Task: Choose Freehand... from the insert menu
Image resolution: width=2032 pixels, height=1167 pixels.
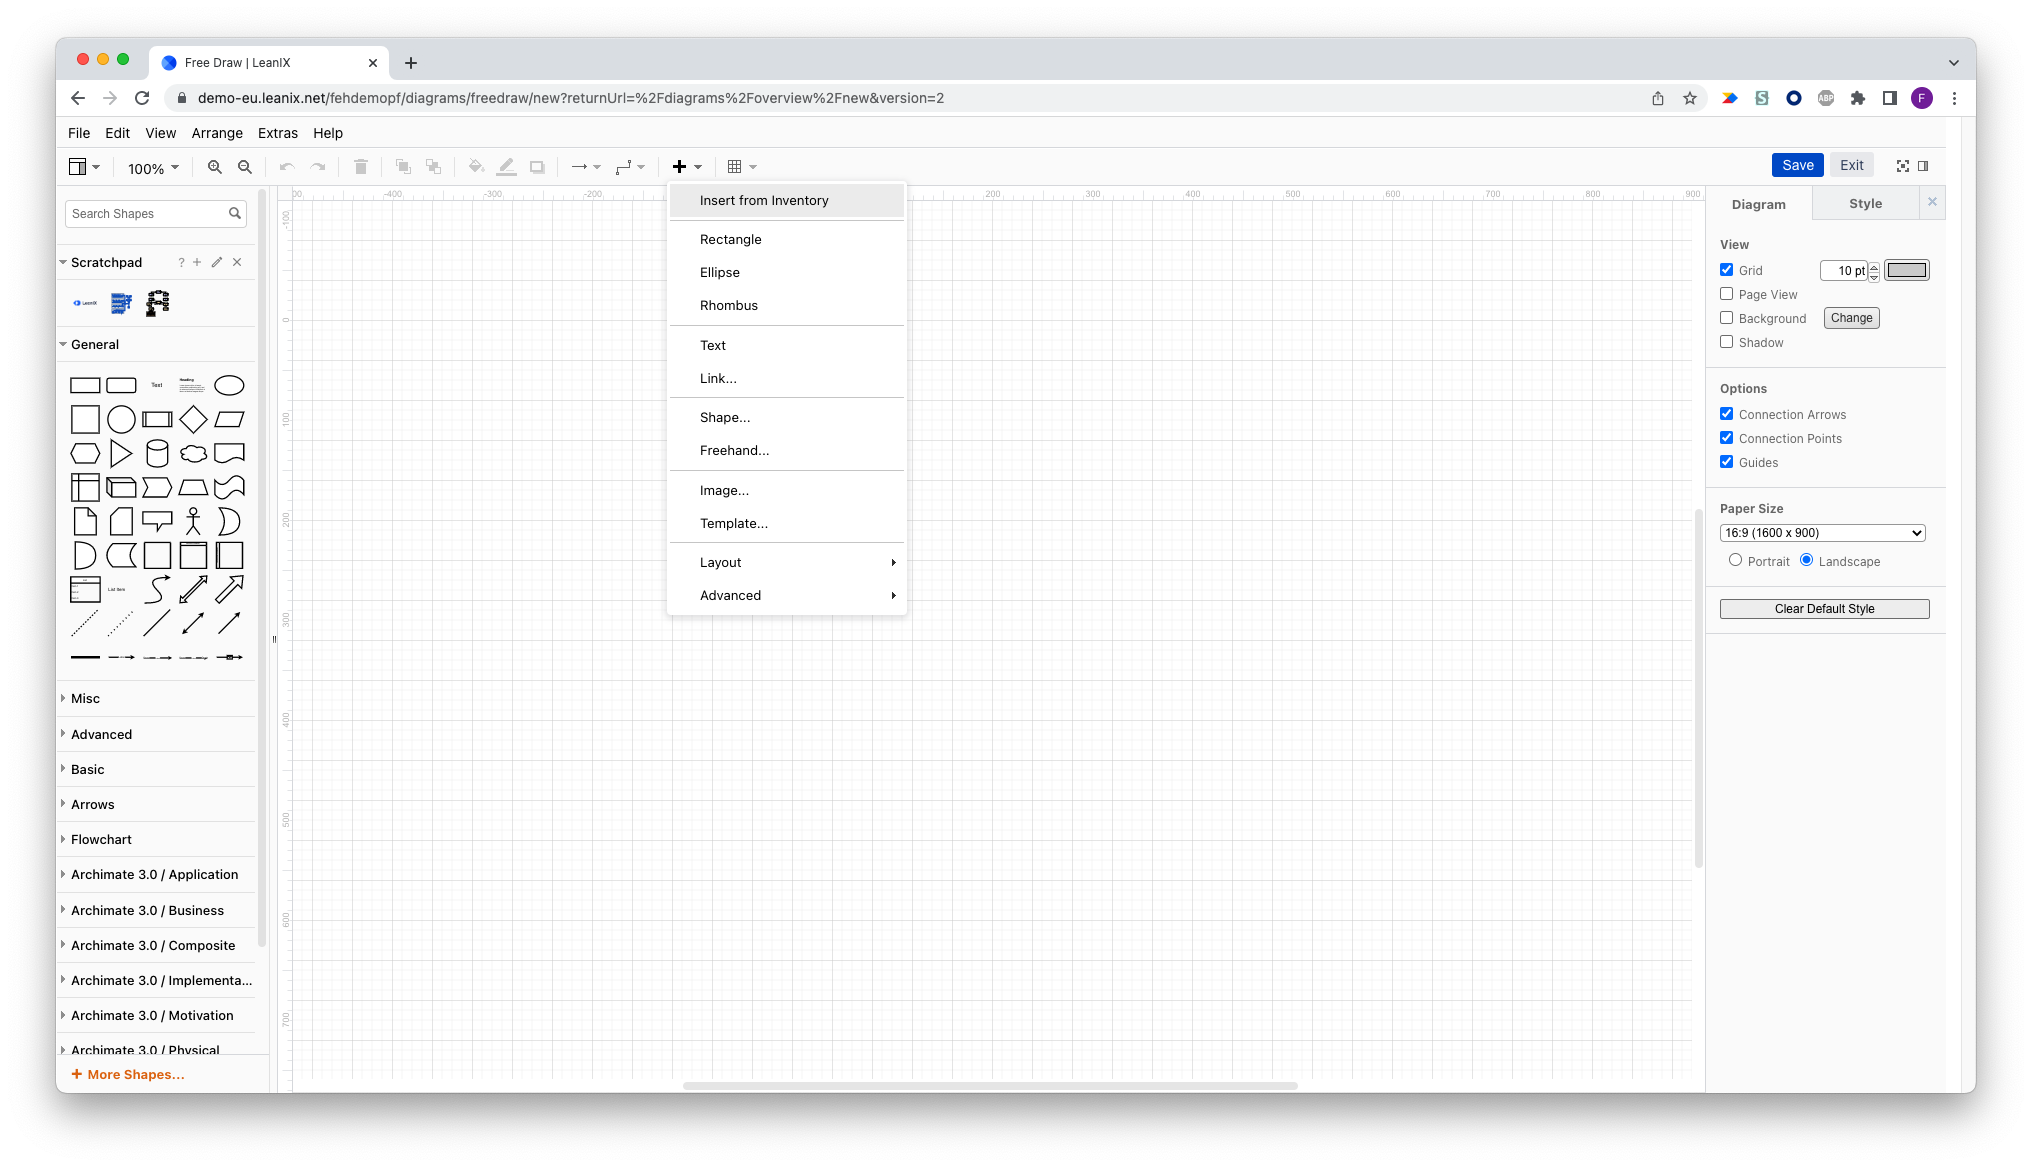Action: click(x=787, y=450)
